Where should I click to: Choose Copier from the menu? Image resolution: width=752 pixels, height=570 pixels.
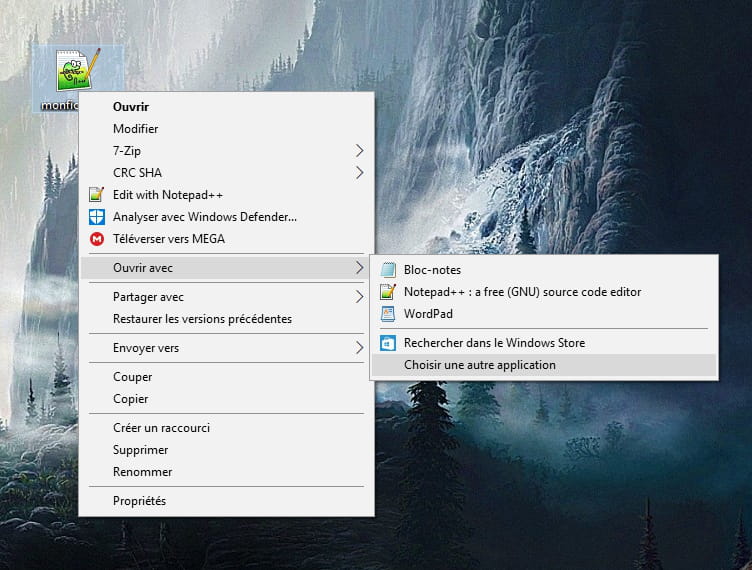coord(226,399)
